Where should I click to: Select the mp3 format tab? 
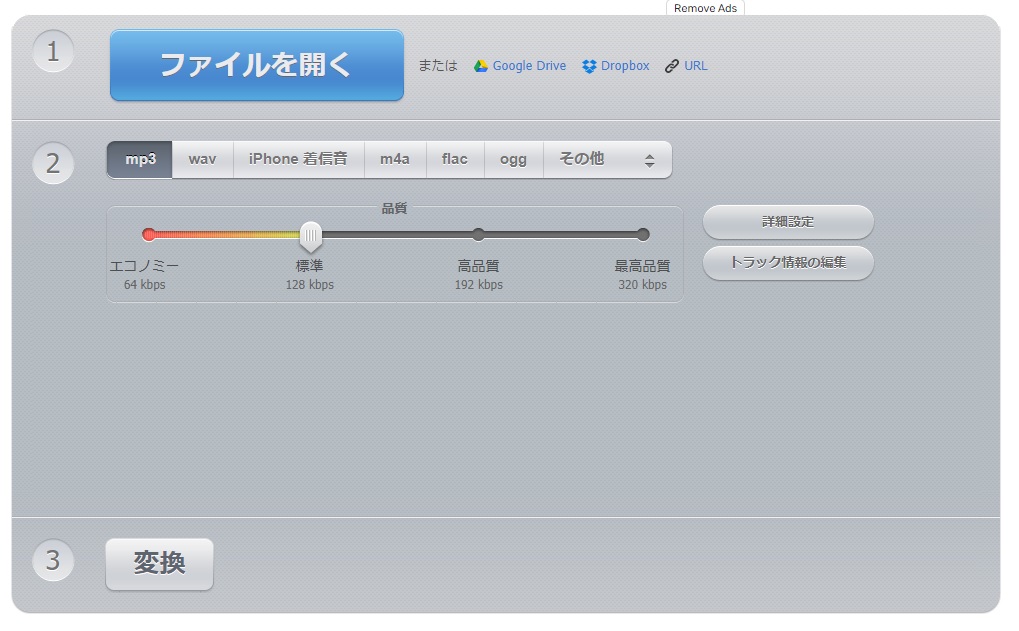(140, 159)
